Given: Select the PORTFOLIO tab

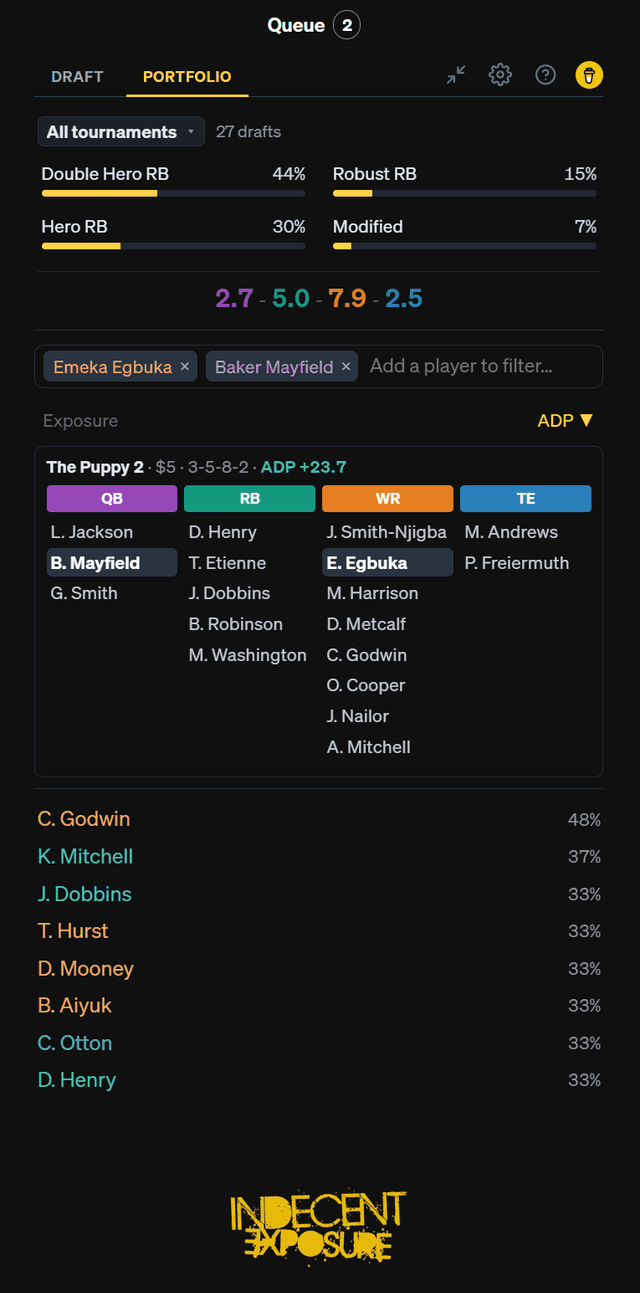Looking at the screenshot, I should [187, 76].
